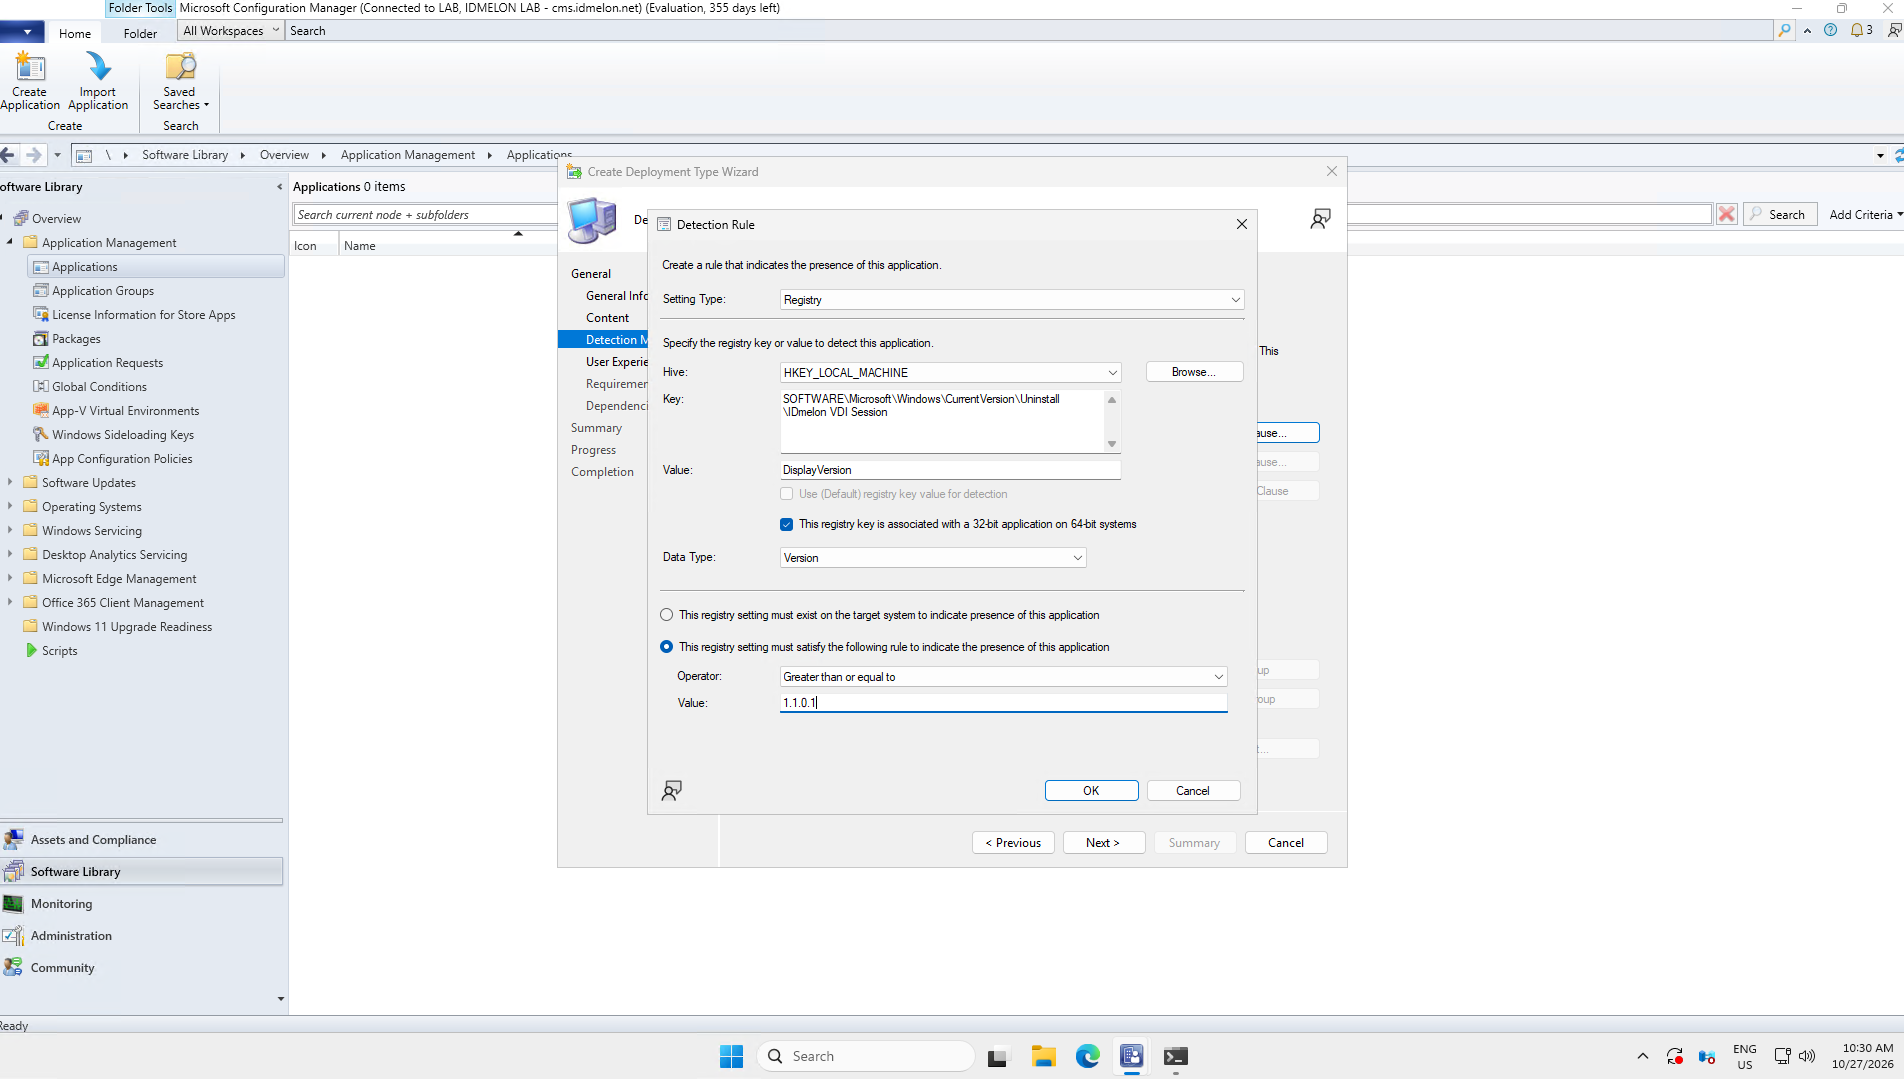Viewport: 1904px width, 1079px height.
Task: Open the Hive dropdown
Action: click(x=950, y=372)
